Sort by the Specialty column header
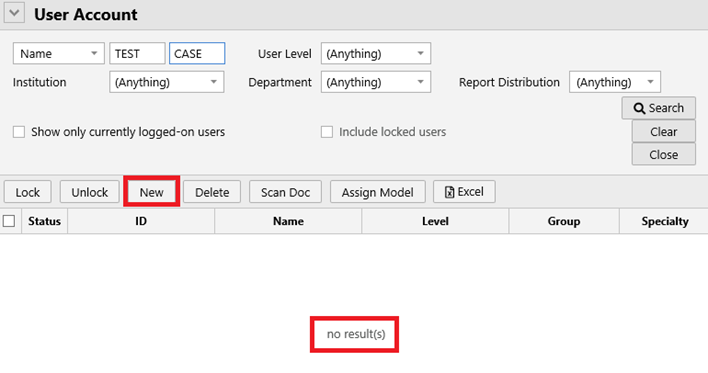The height and width of the screenshot is (373, 708). [664, 221]
